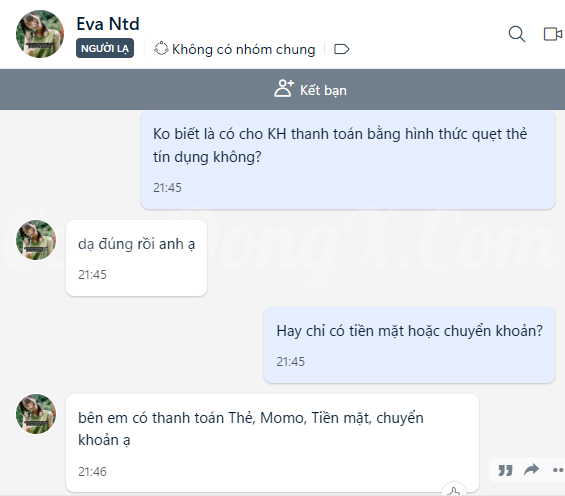Viewport: 565px width, 496px height.
Task: Click the NGƯỜI LẠ badge
Action: pyautogui.click(x=105, y=48)
